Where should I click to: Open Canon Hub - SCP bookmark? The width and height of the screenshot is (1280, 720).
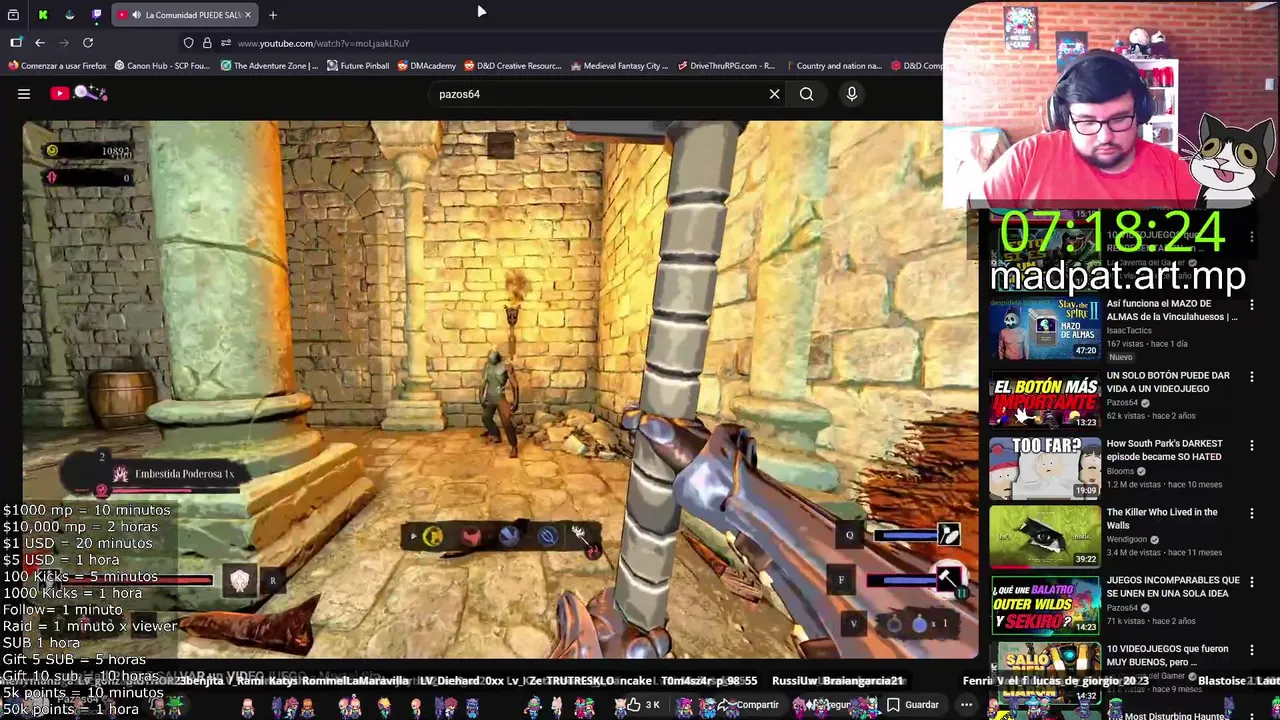[162, 66]
